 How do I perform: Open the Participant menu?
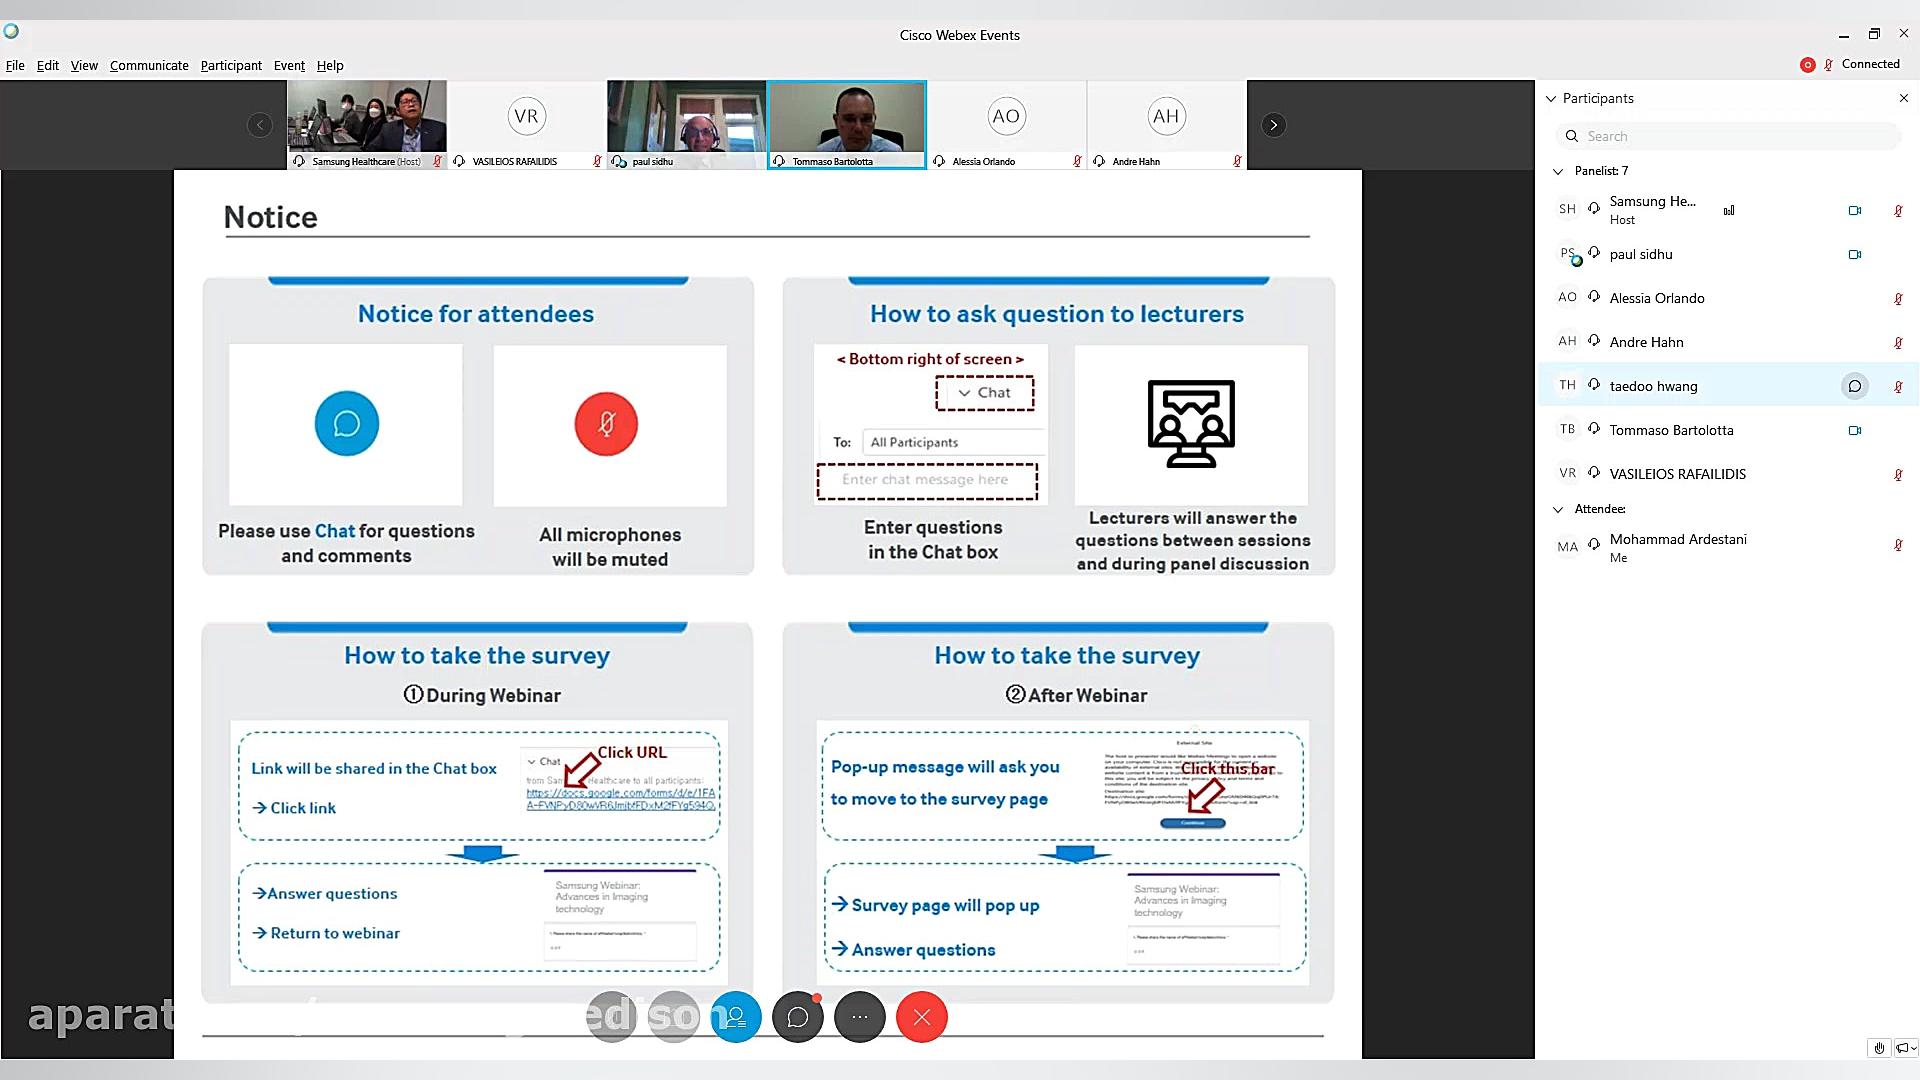pyautogui.click(x=231, y=66)
